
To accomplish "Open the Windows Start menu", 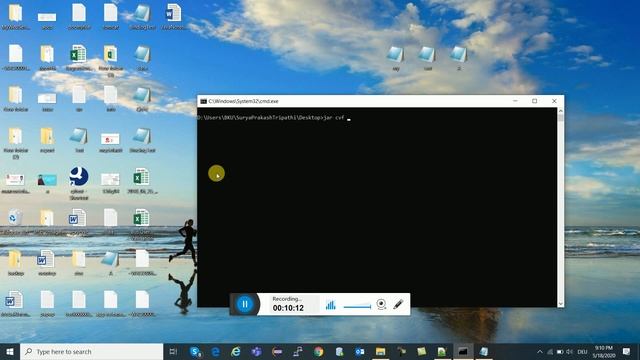I will (x=10, y=351).
